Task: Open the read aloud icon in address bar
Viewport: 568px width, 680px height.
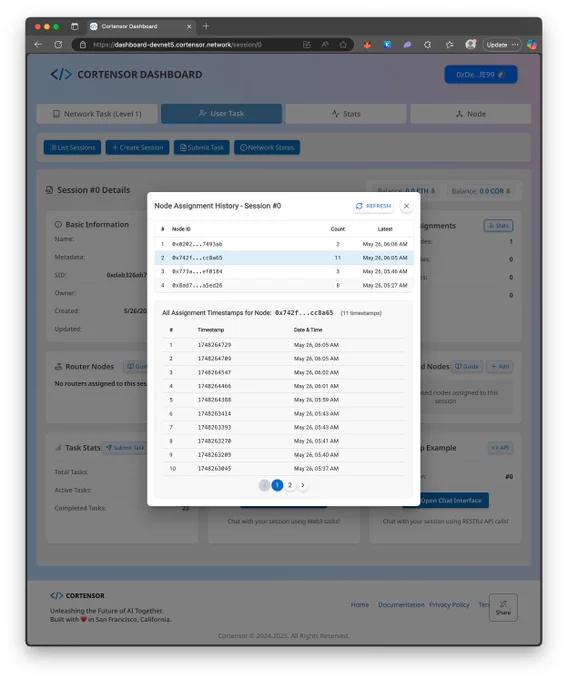Action: click(x=325, y=45)
